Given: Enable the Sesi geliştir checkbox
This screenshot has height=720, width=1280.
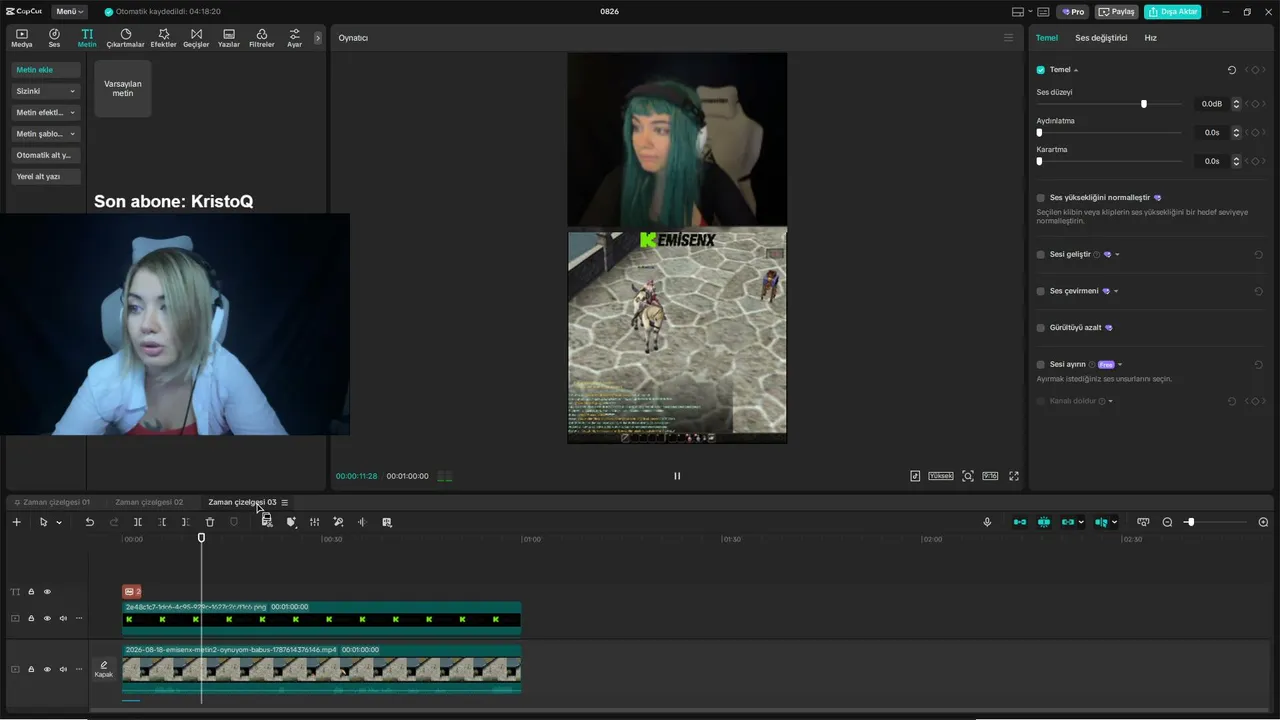Looking at the screenshot, I should (x=1040, y=255).
